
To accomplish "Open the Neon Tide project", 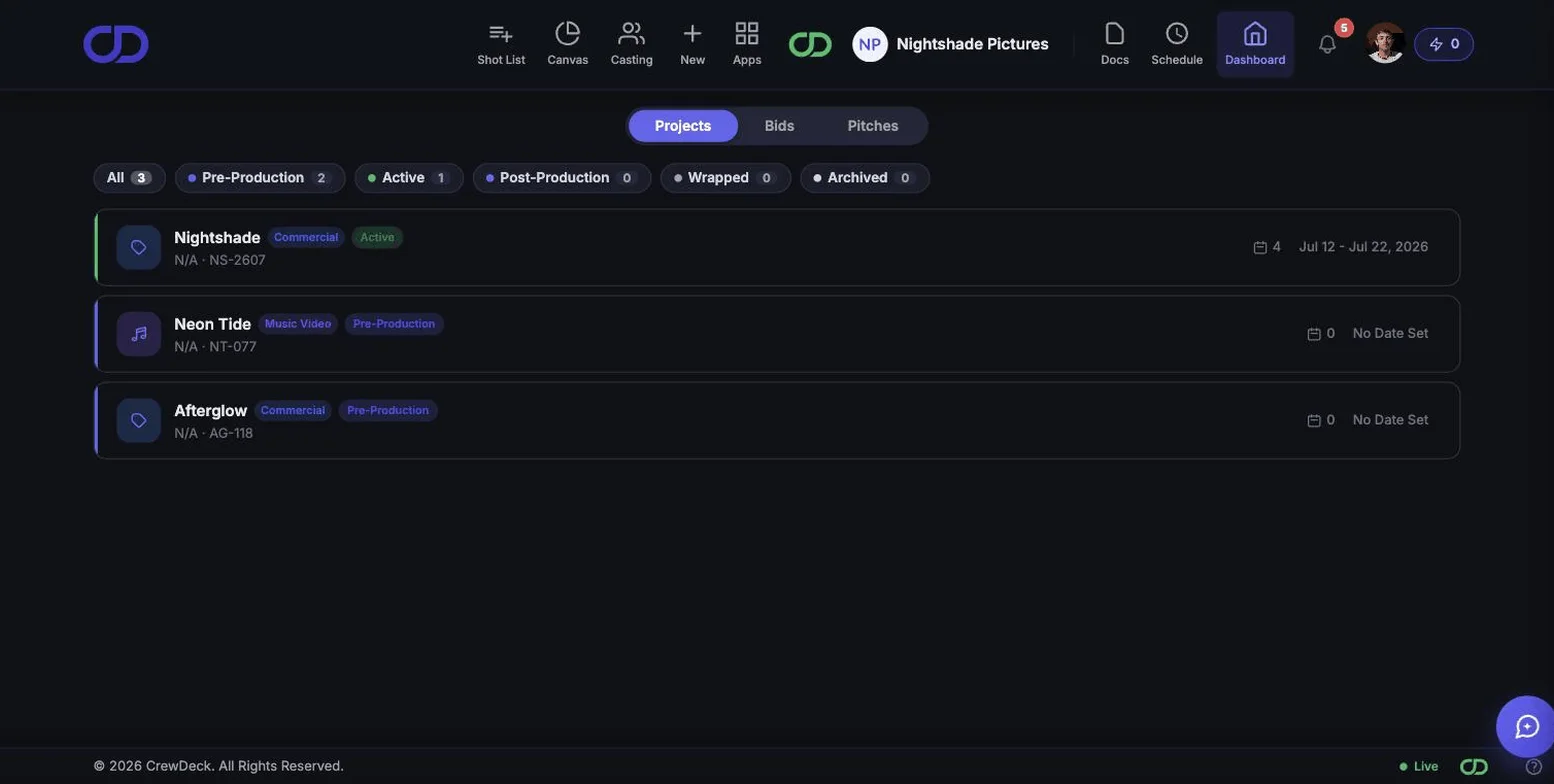I will point(777,334).
